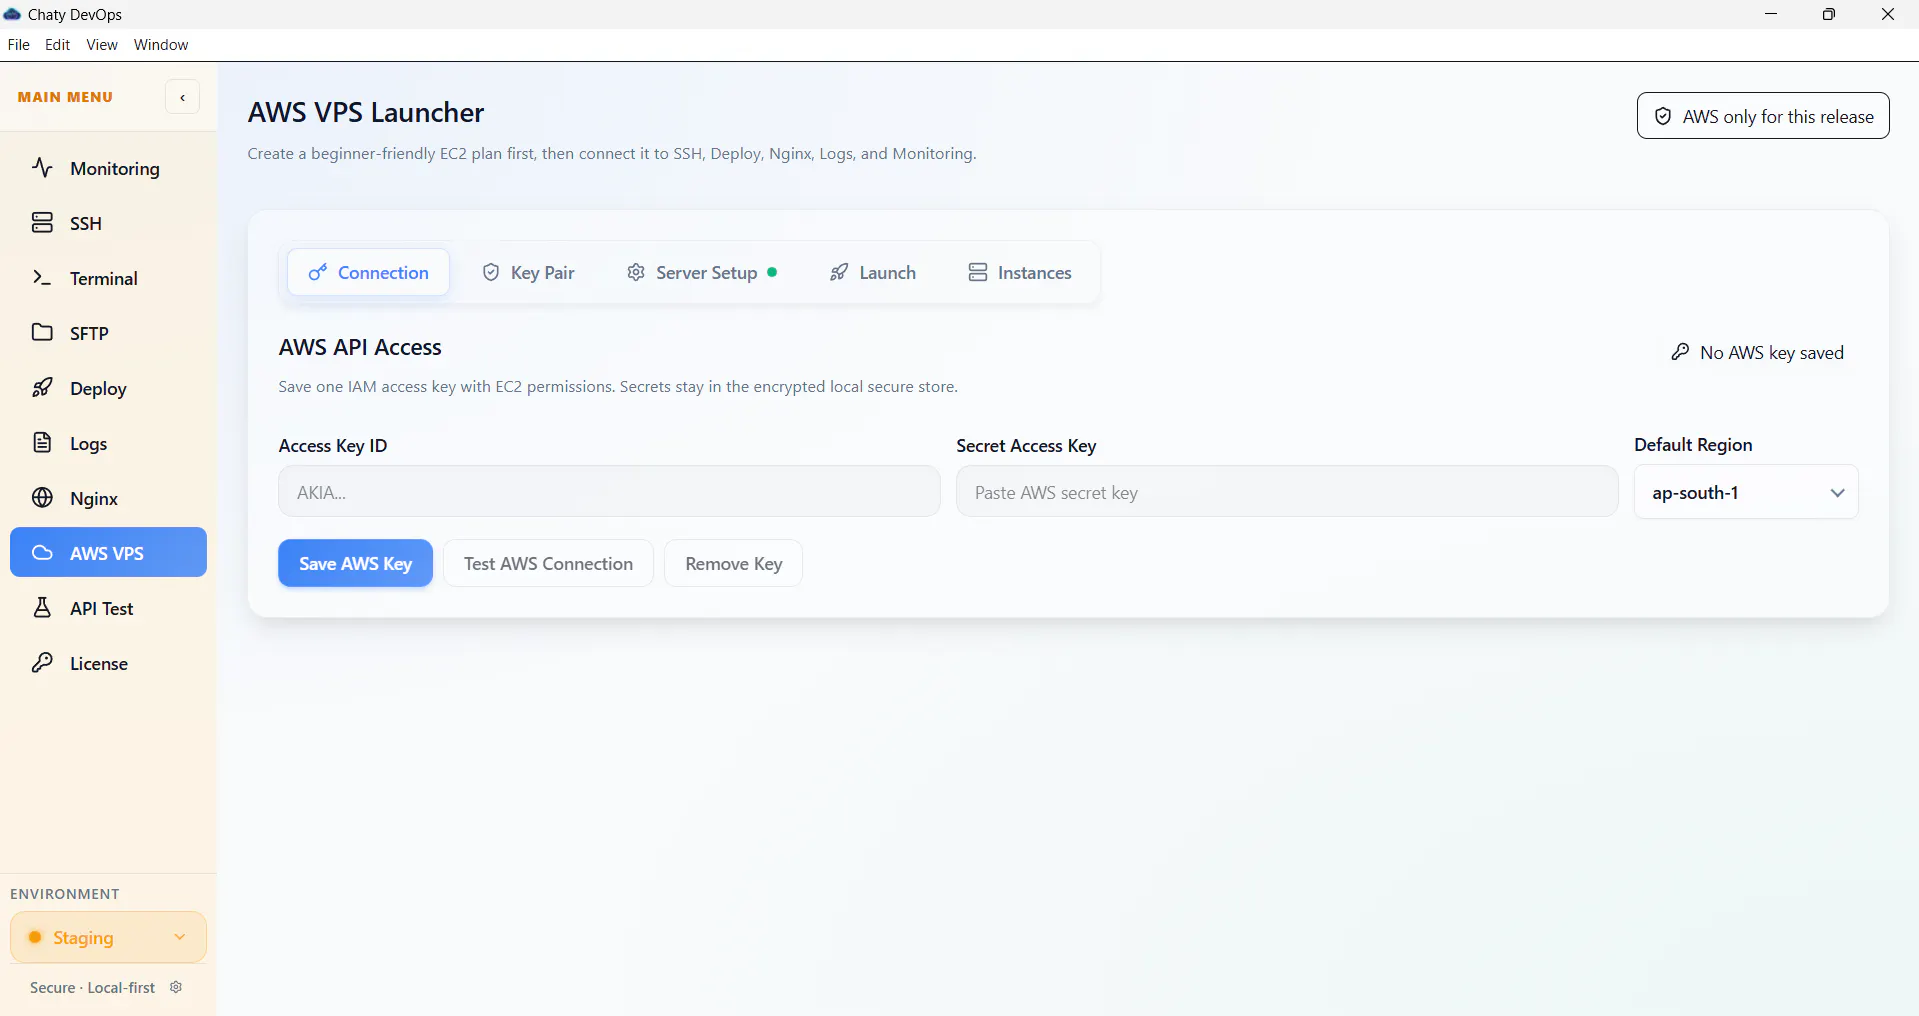Go to Monitoring in the sidebar
Viewport: 1919px width, 1016px height.
point(108,168)
